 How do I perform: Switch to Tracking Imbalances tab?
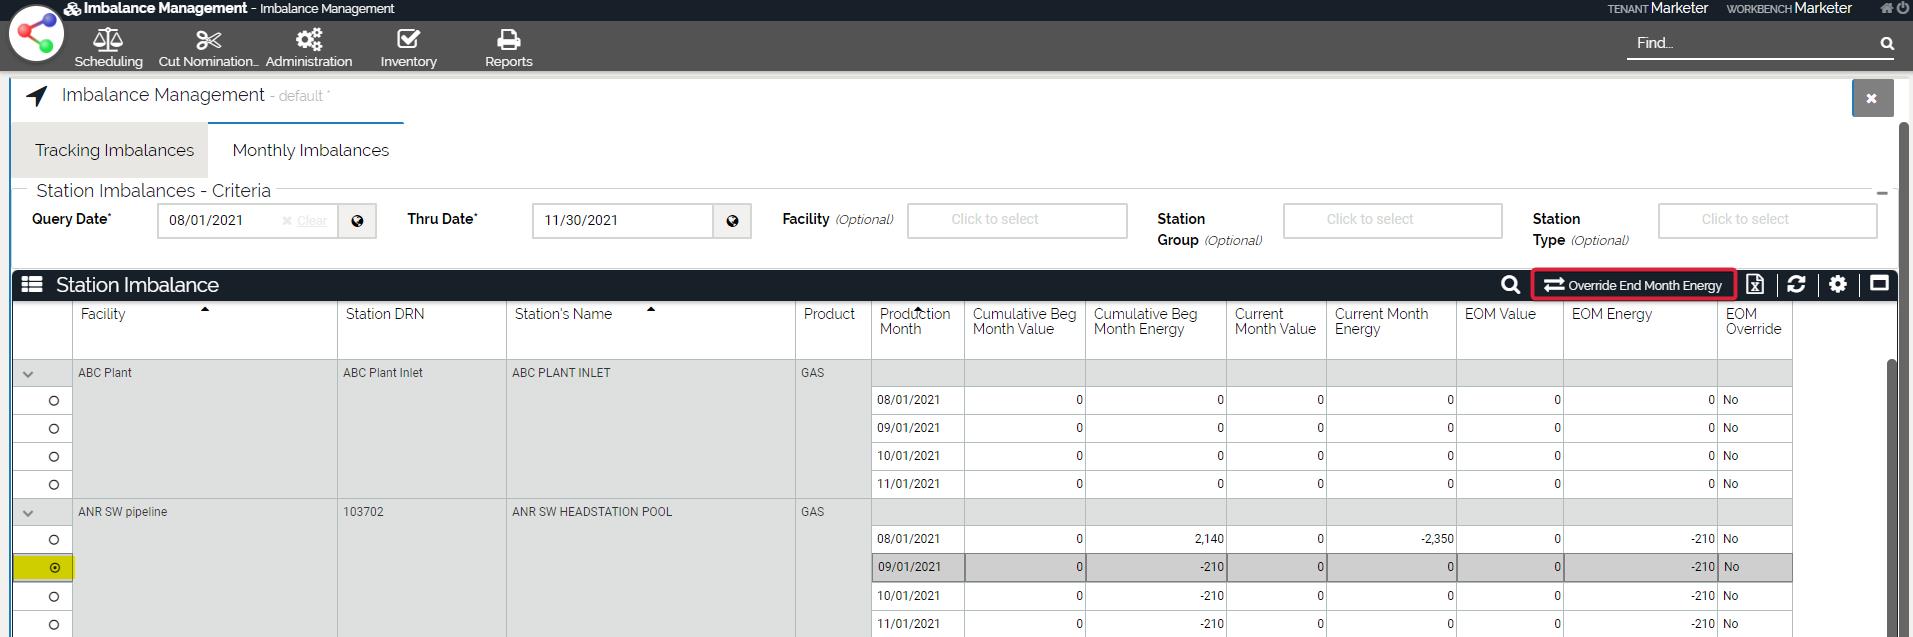point(114,150)
